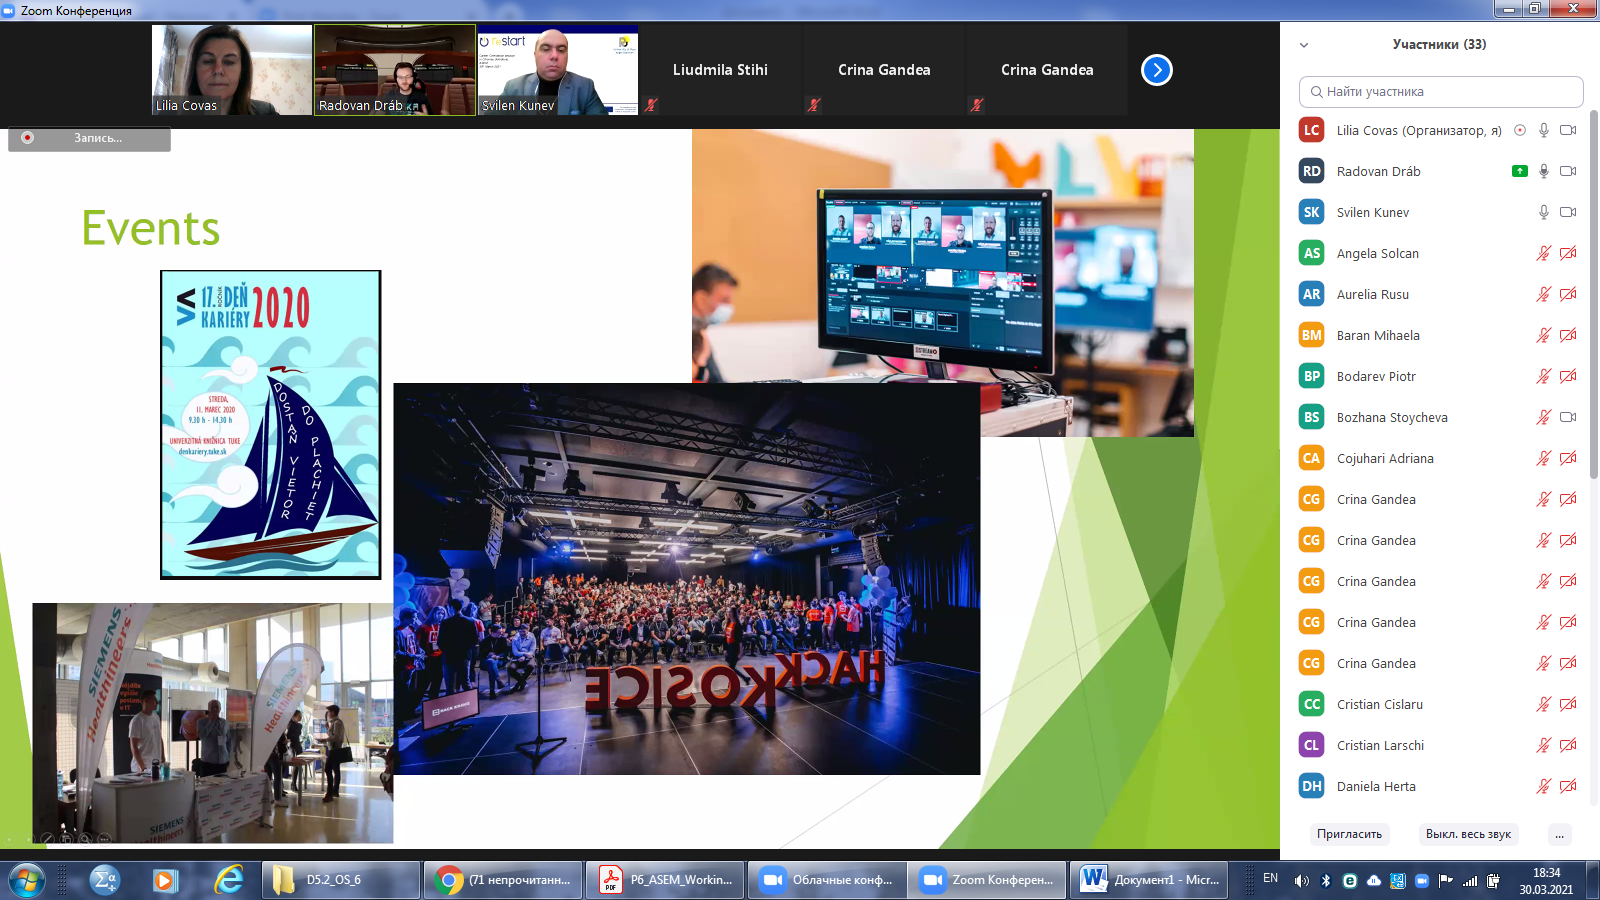Toggle Lilia Covas microphone in participant list
This screenshot has width=1600, height=900.
(1544, 130)
